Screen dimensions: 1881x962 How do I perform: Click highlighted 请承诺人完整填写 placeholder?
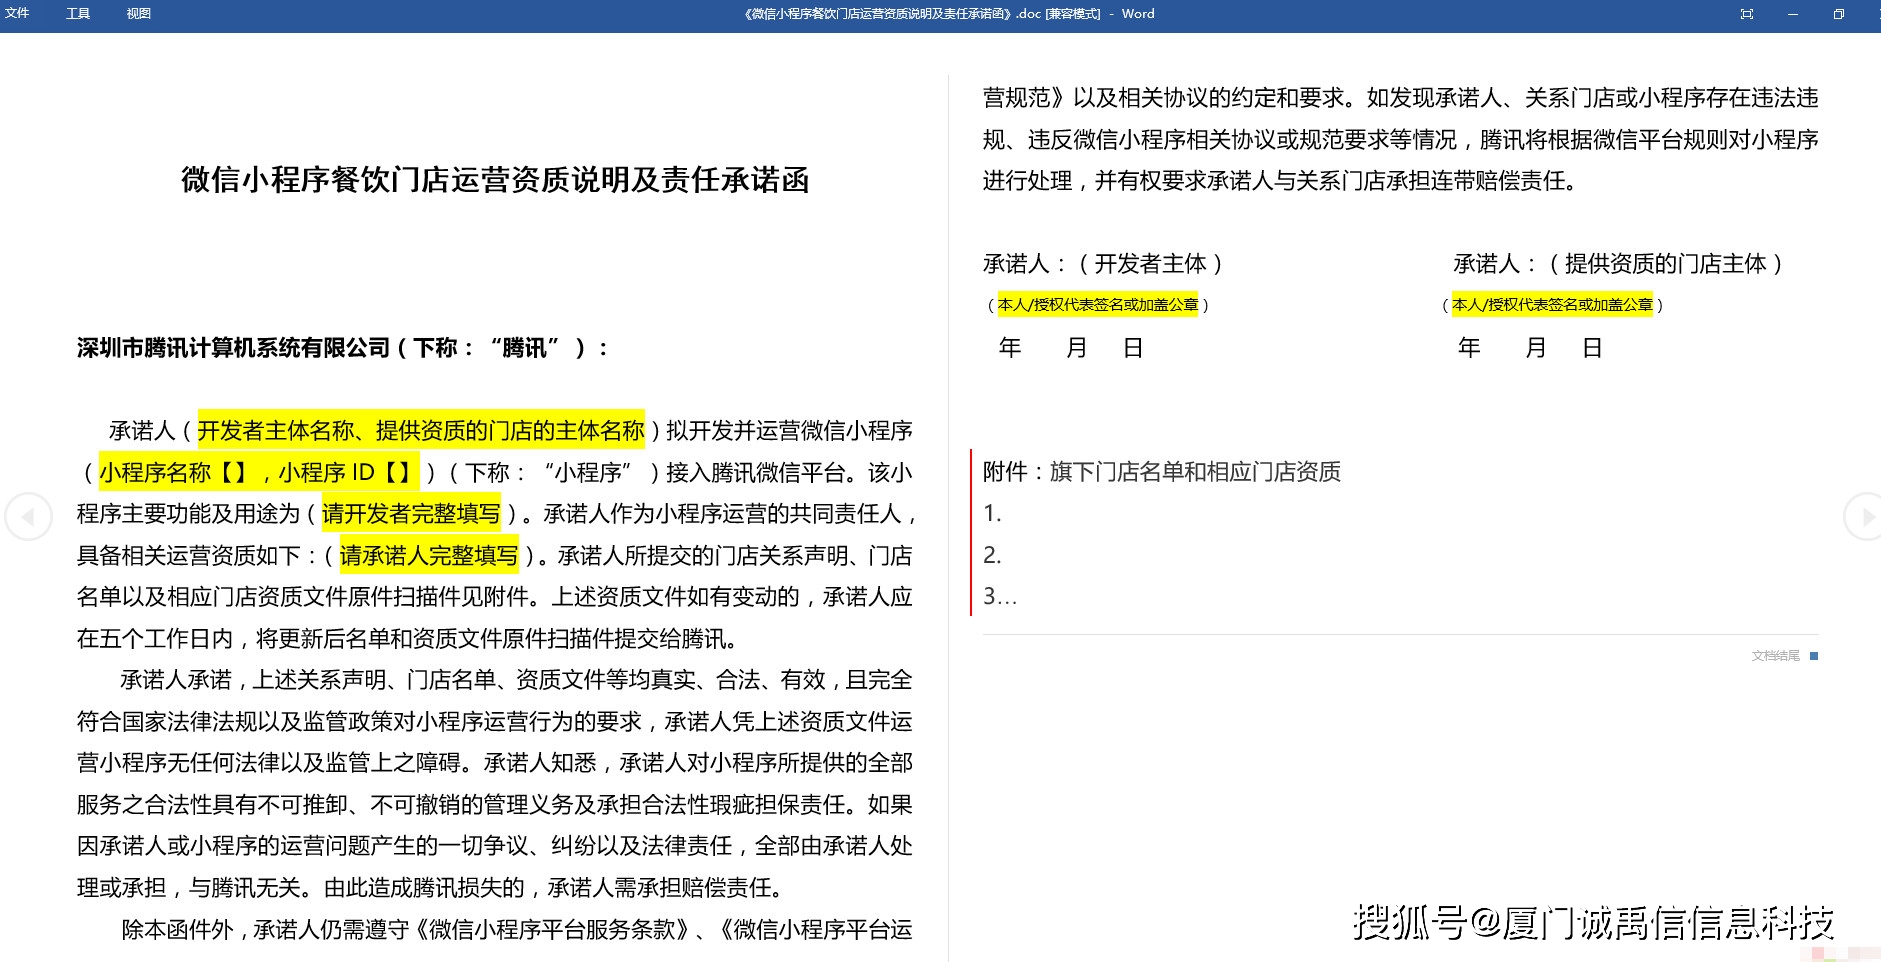(429, 556)
